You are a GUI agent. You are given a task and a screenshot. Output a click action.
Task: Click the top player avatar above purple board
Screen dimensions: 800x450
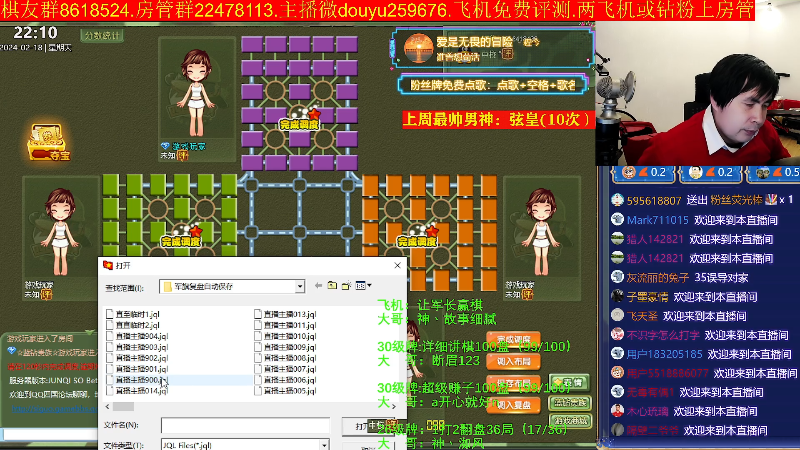(x=196, y=92)
